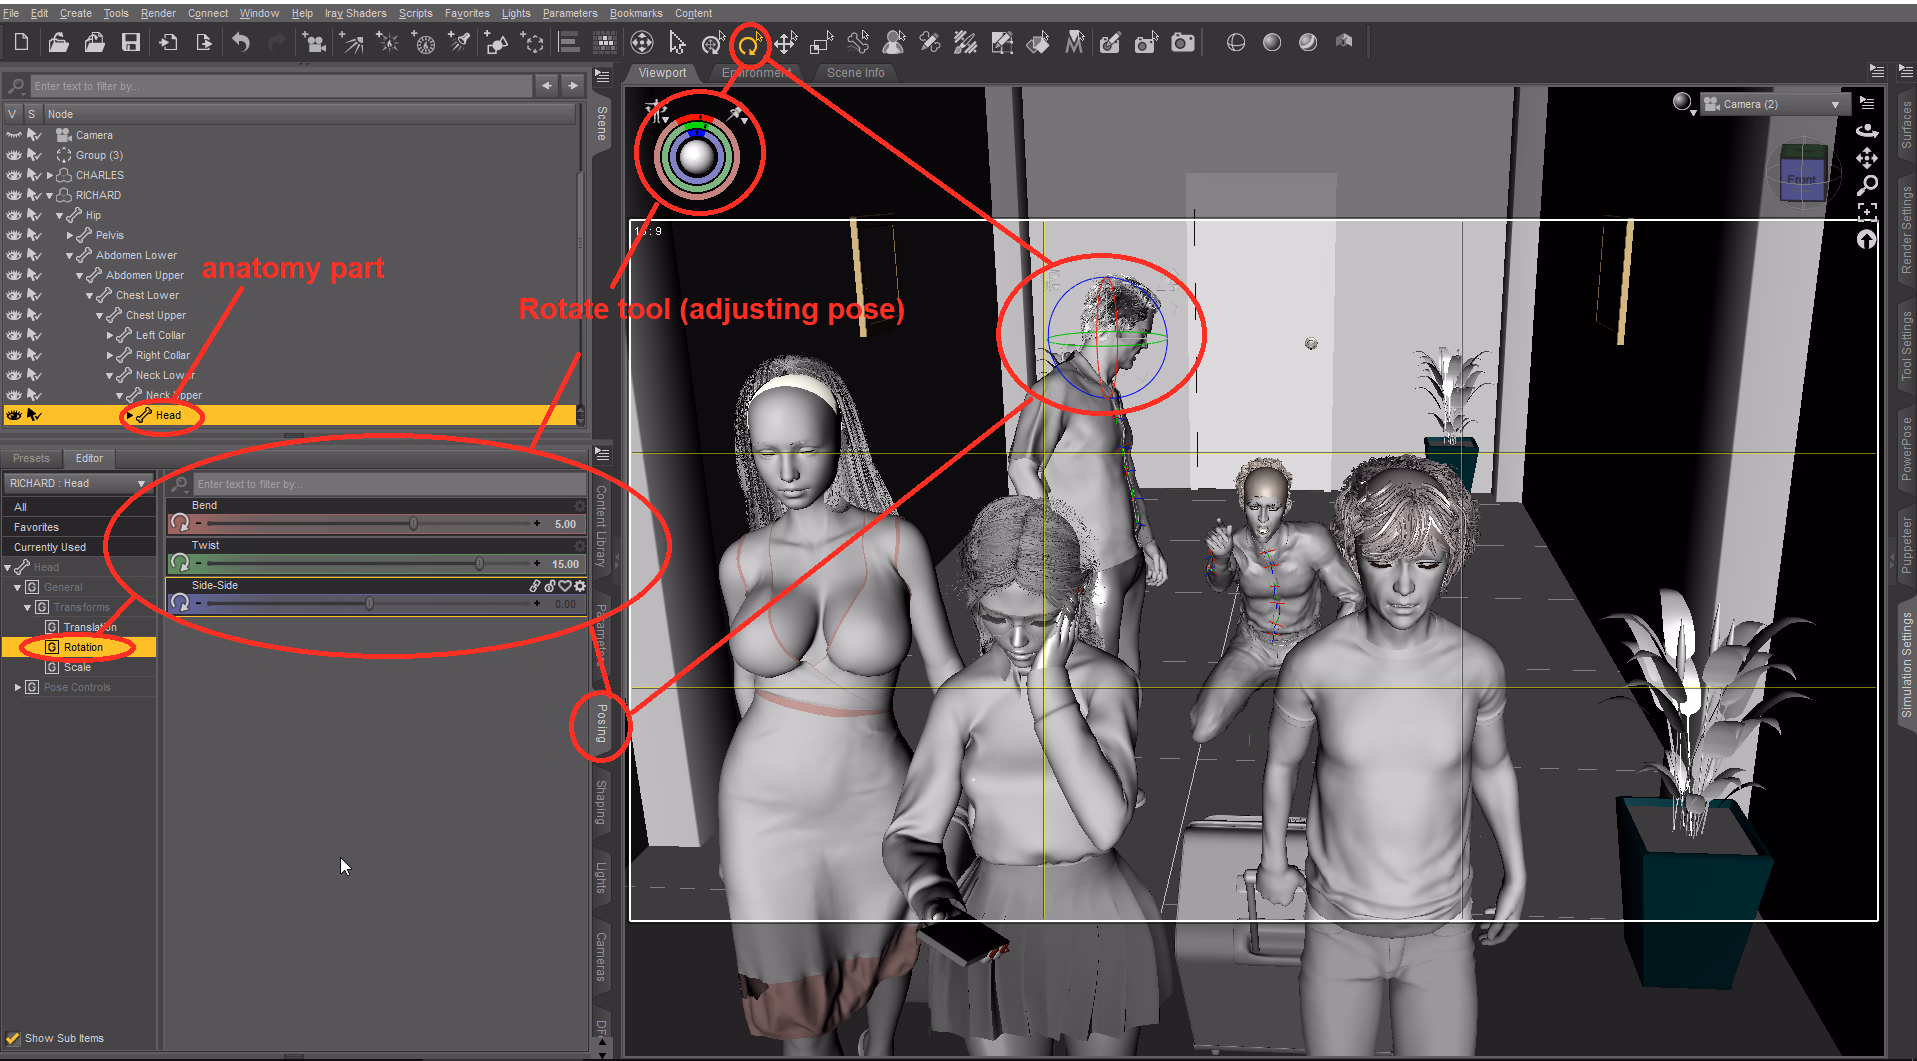The width and height of the screenshot is (1917, 1061).
Task: Click the Save scene floppy disk icon
Action: [x=131, y=43]
